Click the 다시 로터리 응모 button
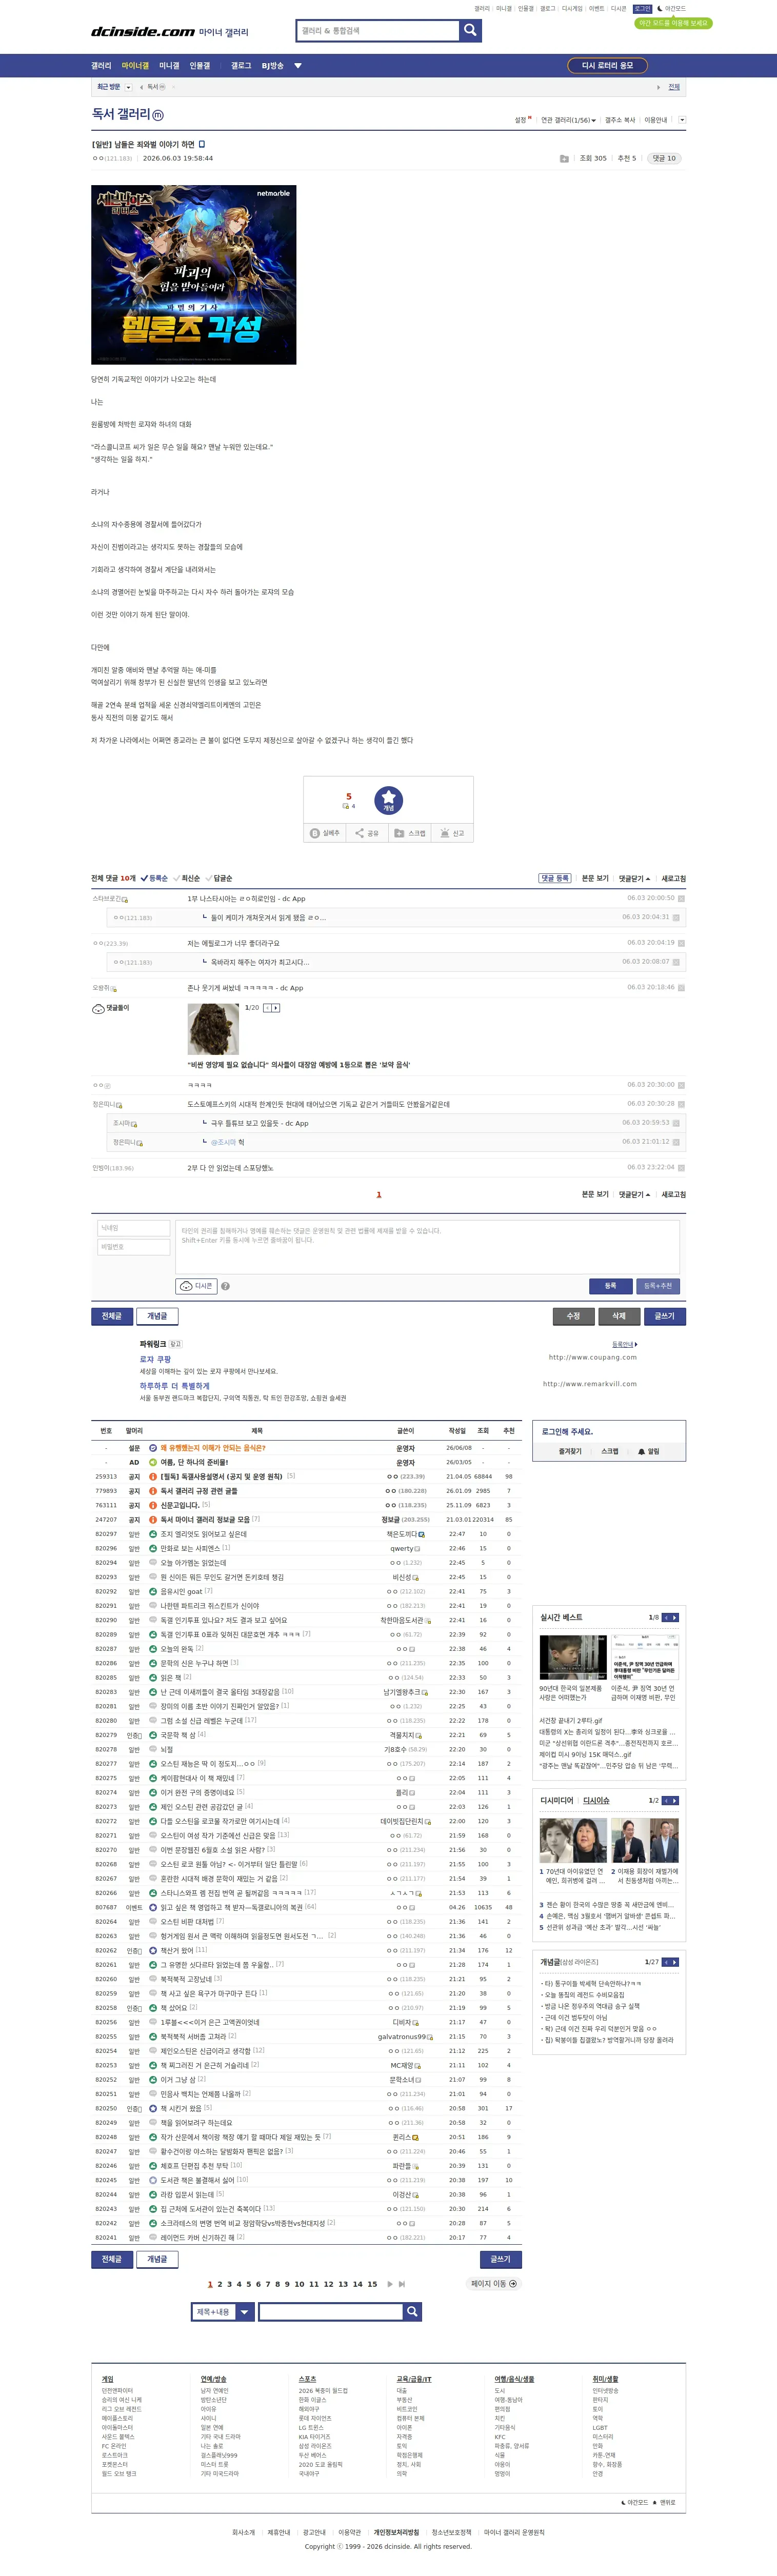The height and width of the screenshot is (2576, 777). pos(607,65)
